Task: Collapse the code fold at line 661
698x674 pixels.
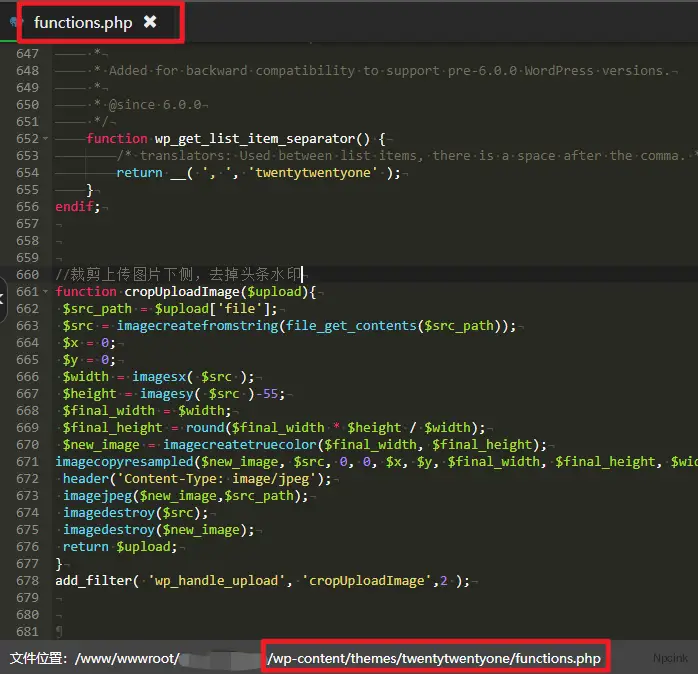Action: click(45, 292)
